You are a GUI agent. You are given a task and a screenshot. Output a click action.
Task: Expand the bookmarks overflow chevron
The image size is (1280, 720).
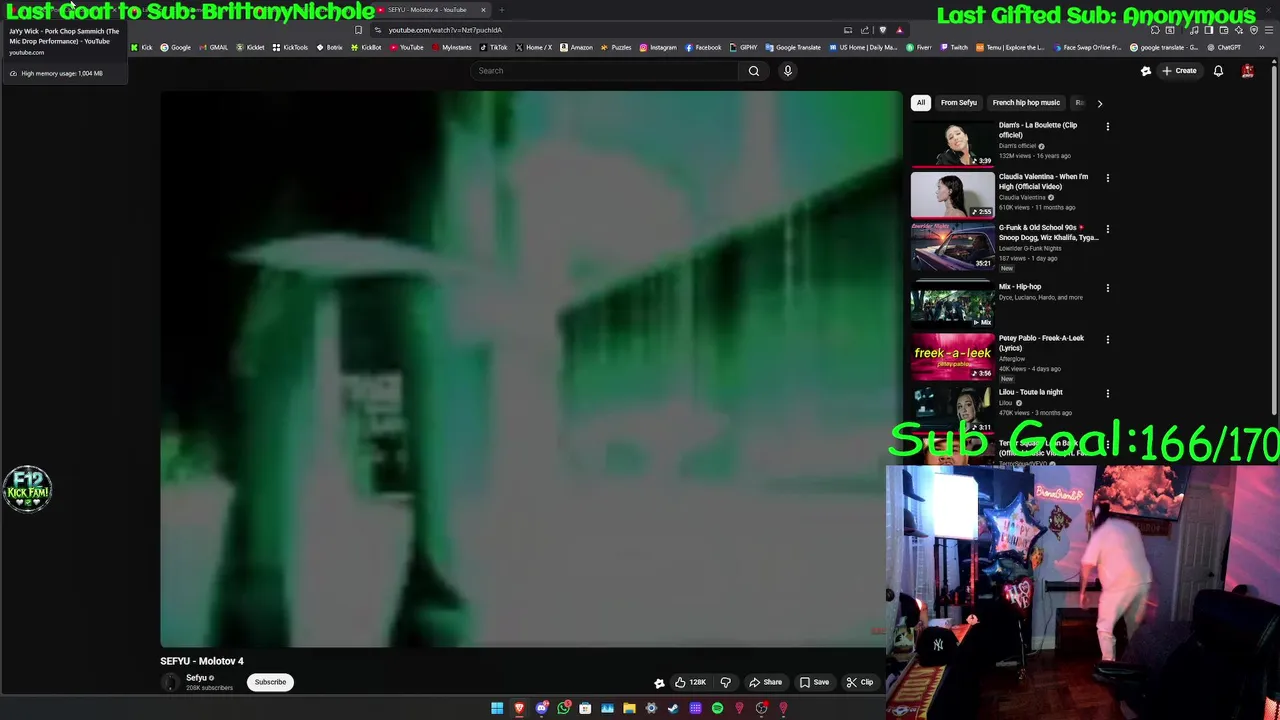(1262, 47)
